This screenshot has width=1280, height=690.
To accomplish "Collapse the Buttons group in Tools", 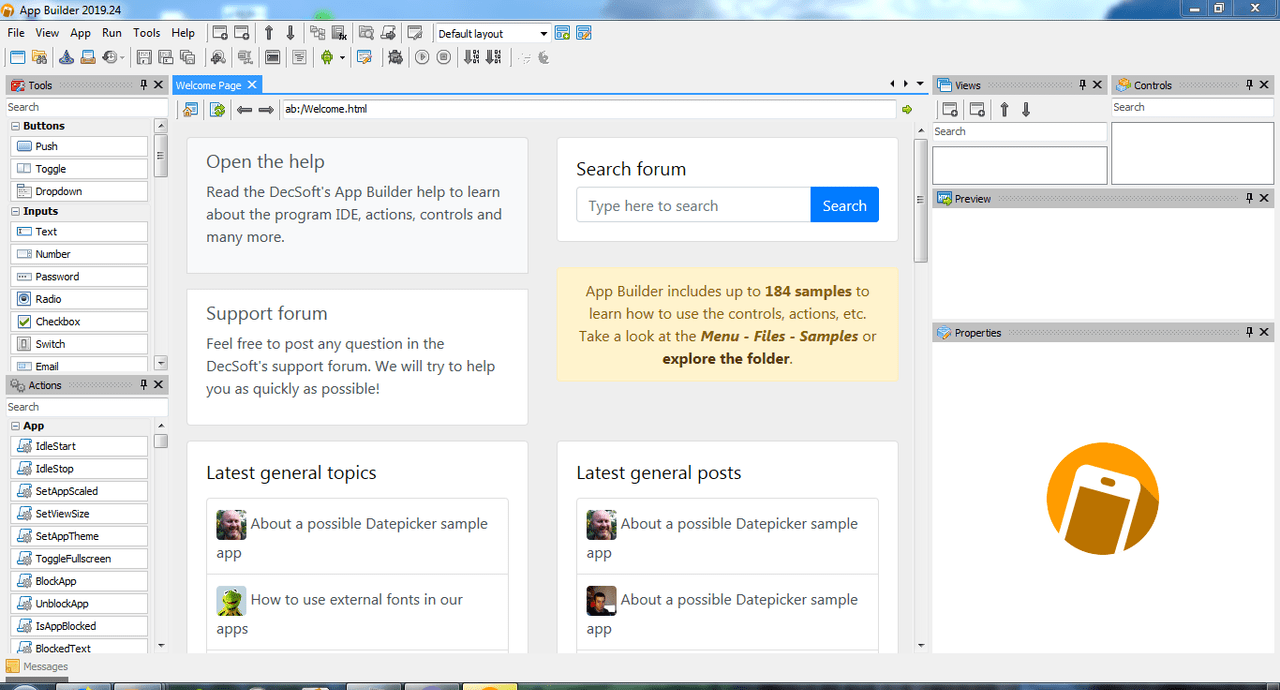I will [15, 126].
